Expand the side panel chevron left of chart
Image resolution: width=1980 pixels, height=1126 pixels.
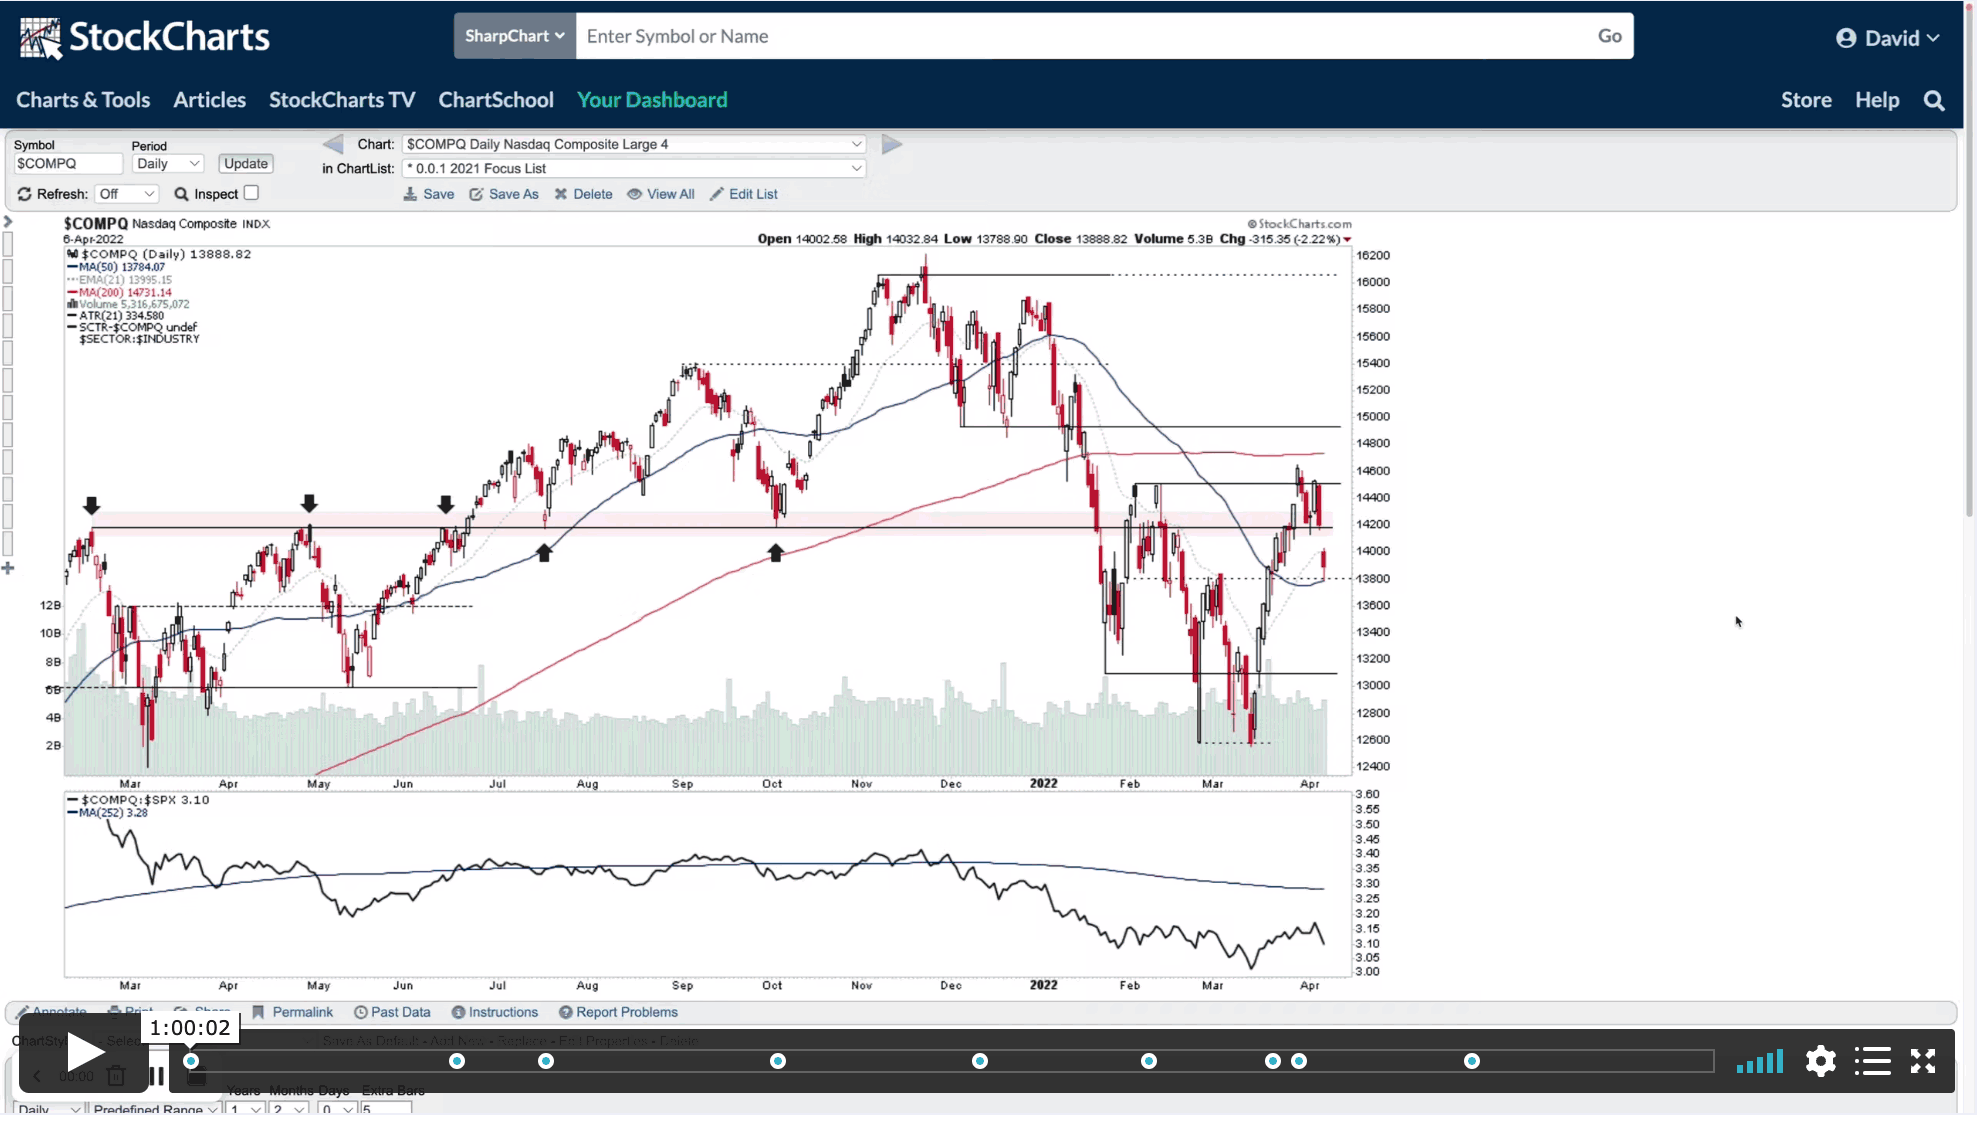pos(8,222)
